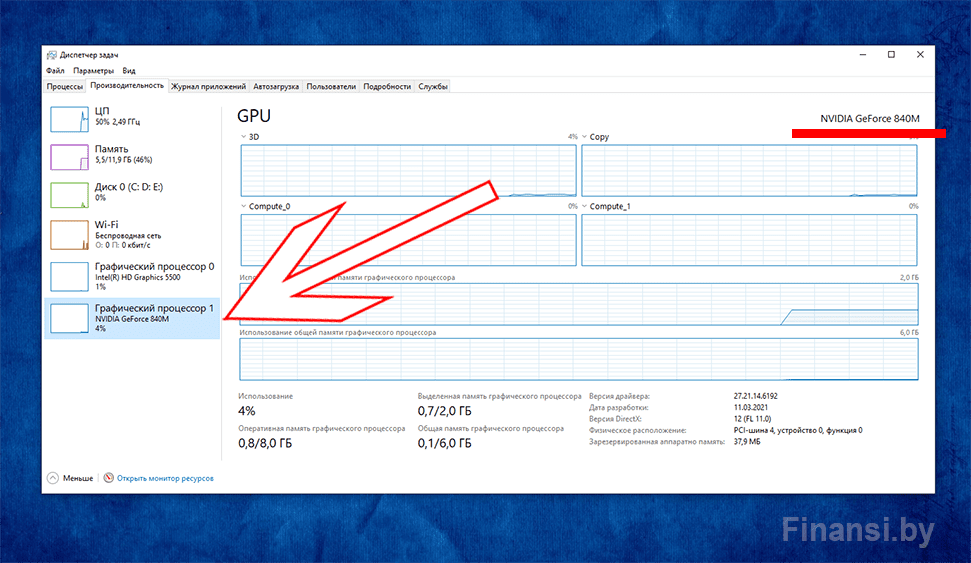Open the Параметры menu
971x563 pixels.
94,71
